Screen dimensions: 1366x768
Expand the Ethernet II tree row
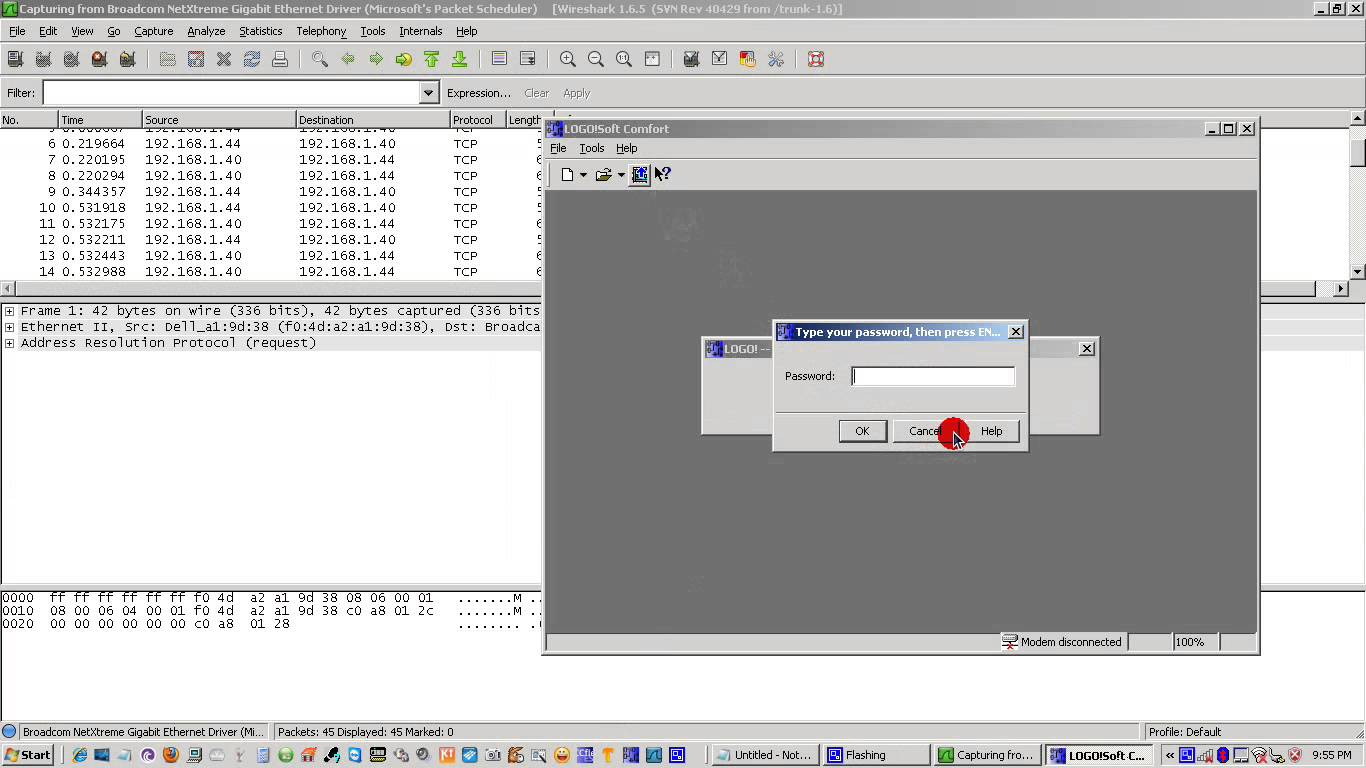coord(9,327)
